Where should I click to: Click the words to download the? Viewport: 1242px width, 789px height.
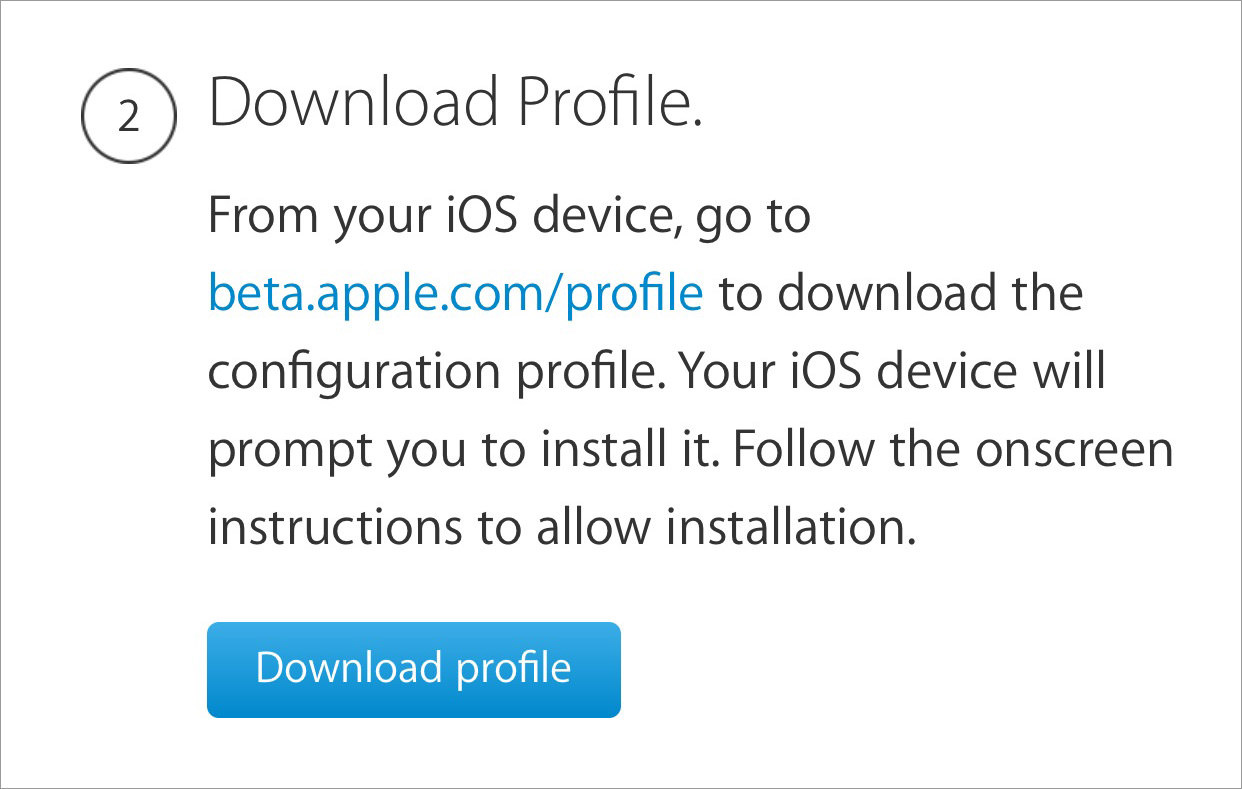pos(901,294)
